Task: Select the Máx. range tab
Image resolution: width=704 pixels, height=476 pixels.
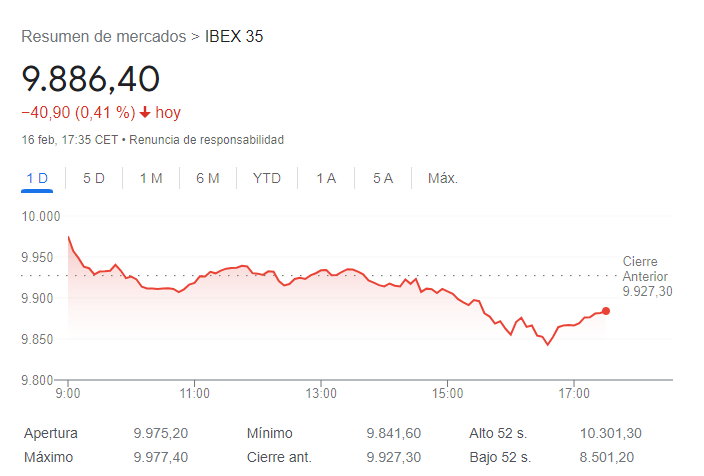Action: [442, 178]
